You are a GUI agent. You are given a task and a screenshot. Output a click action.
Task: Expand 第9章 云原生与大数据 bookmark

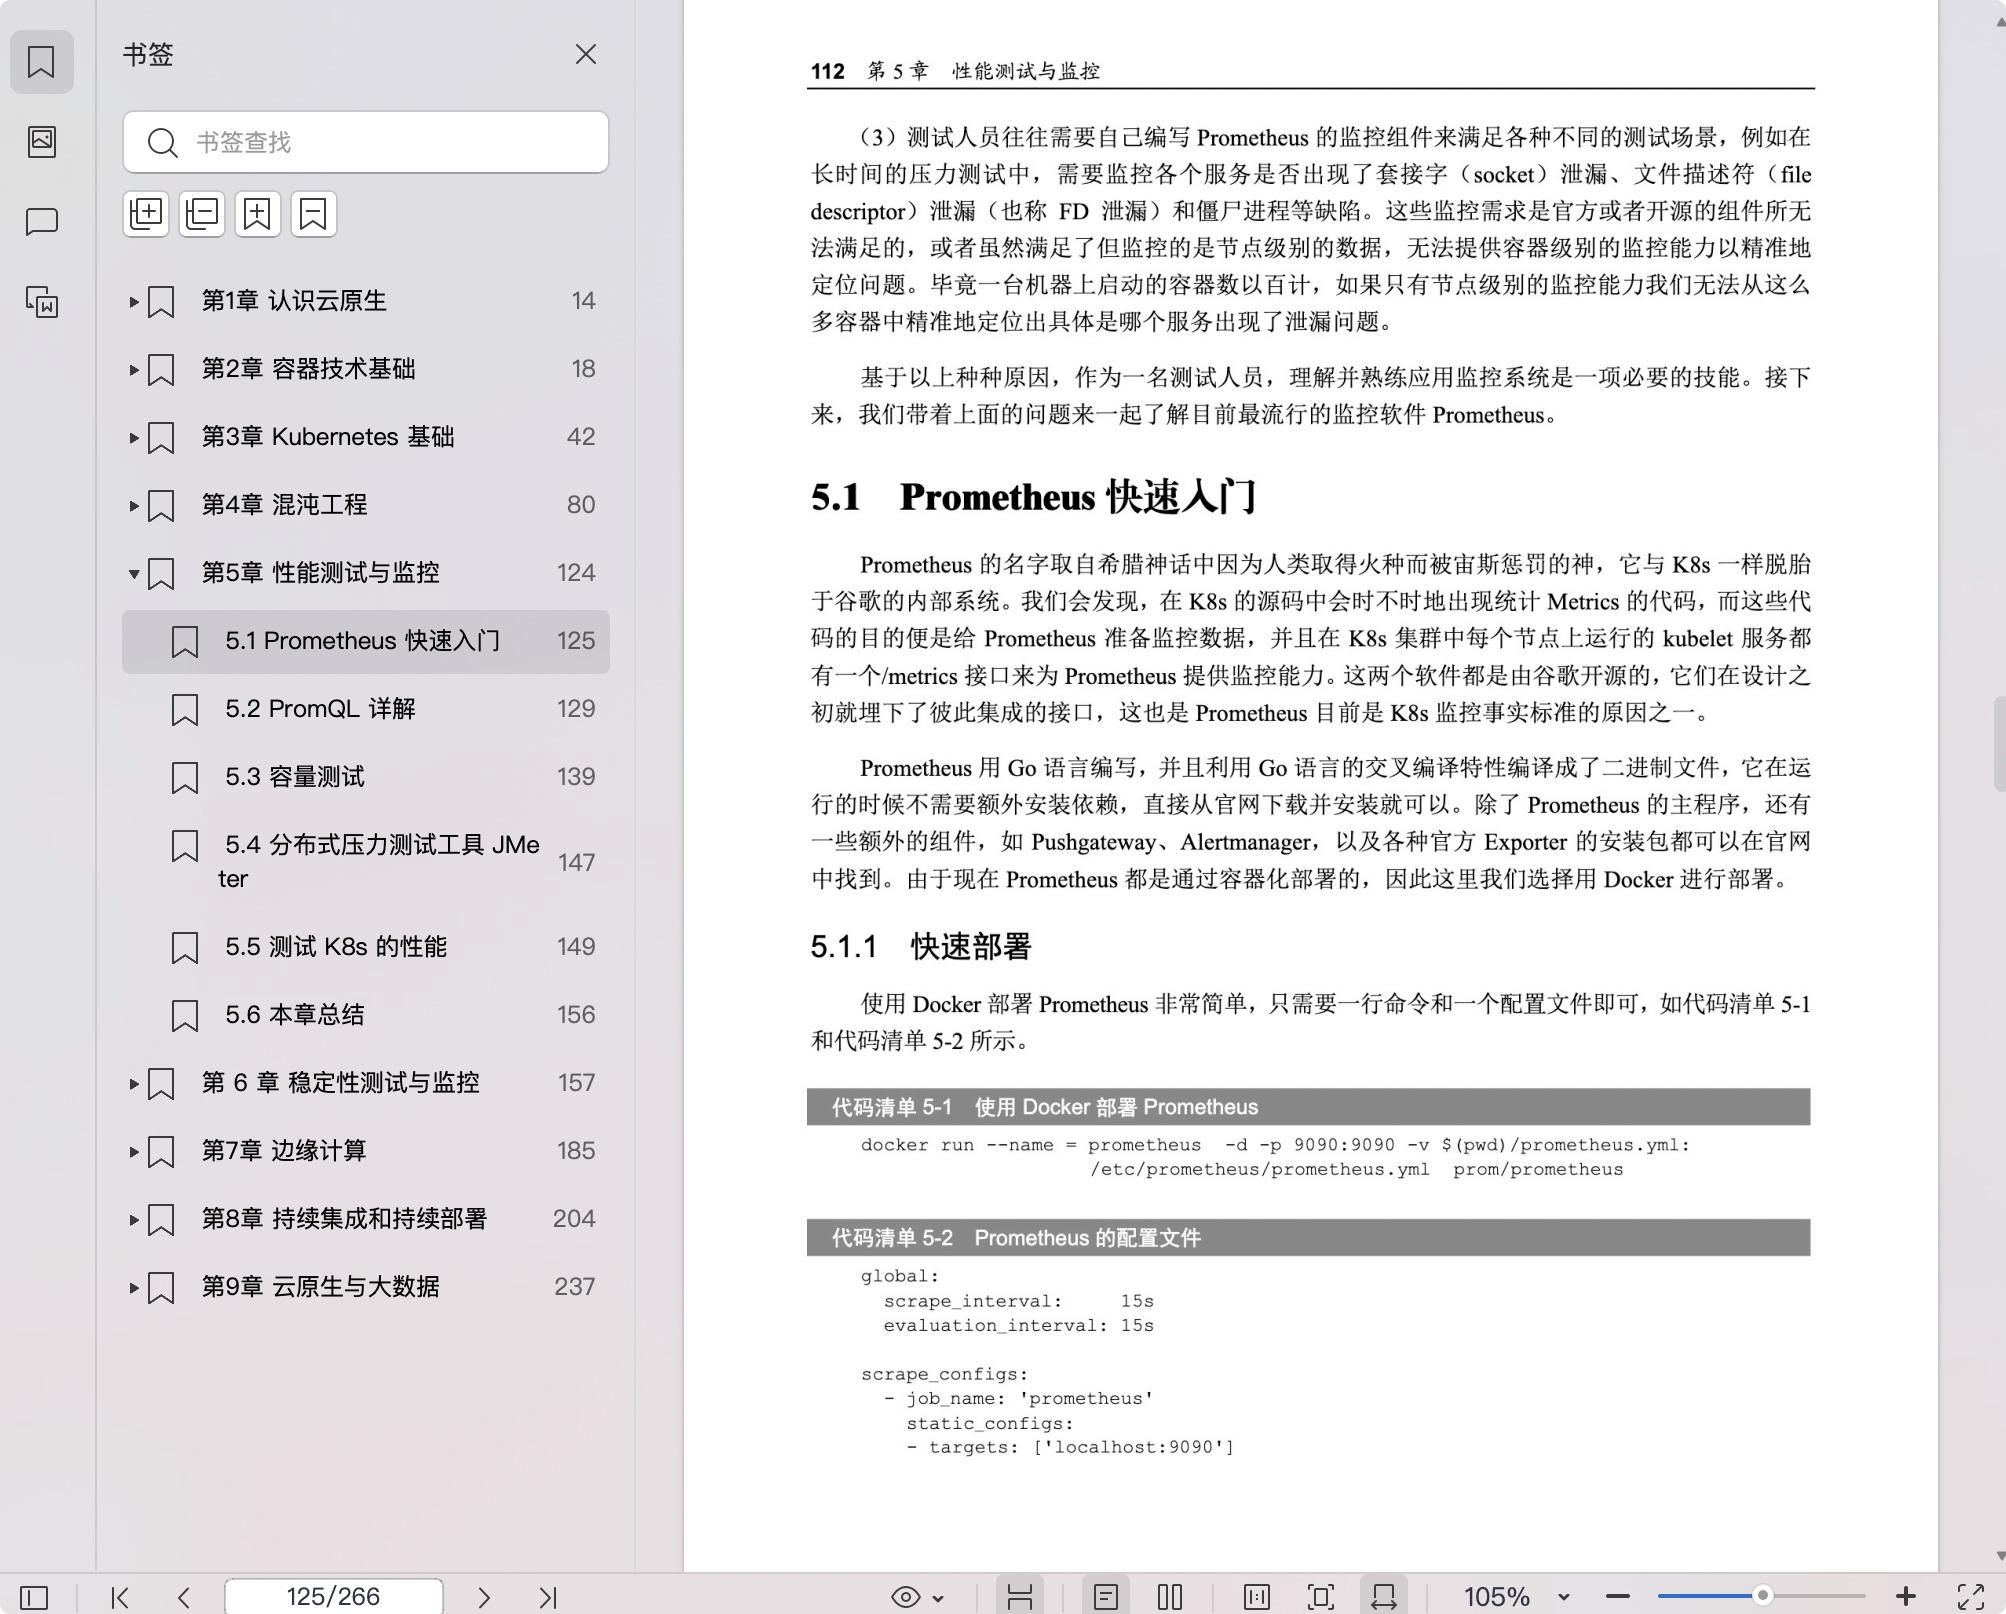[133, 1287]
